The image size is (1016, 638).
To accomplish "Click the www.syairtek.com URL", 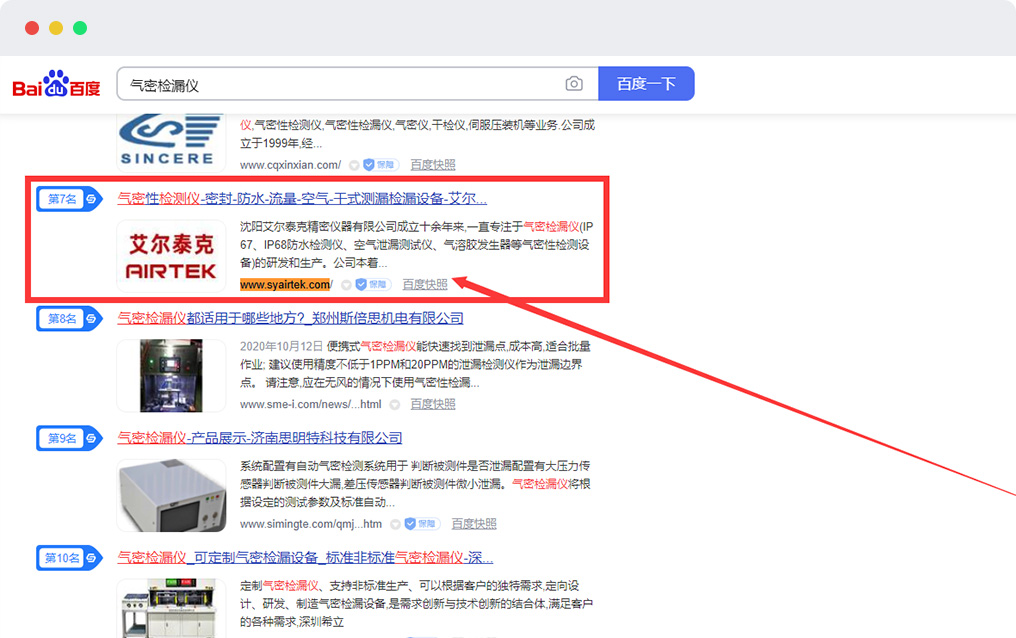I will pyautogui.click(x=286, y=284).
